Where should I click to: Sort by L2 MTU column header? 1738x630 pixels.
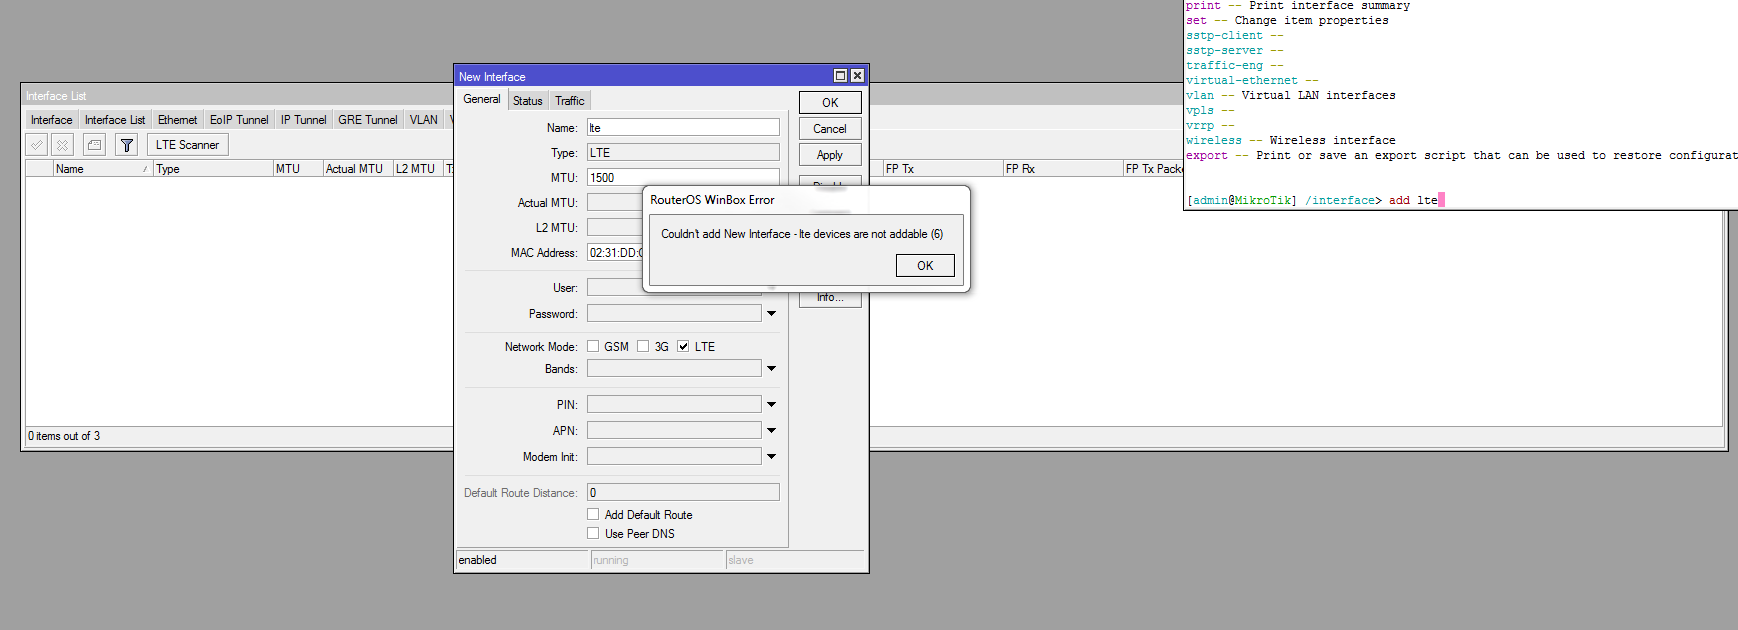[x=418, y=169]
